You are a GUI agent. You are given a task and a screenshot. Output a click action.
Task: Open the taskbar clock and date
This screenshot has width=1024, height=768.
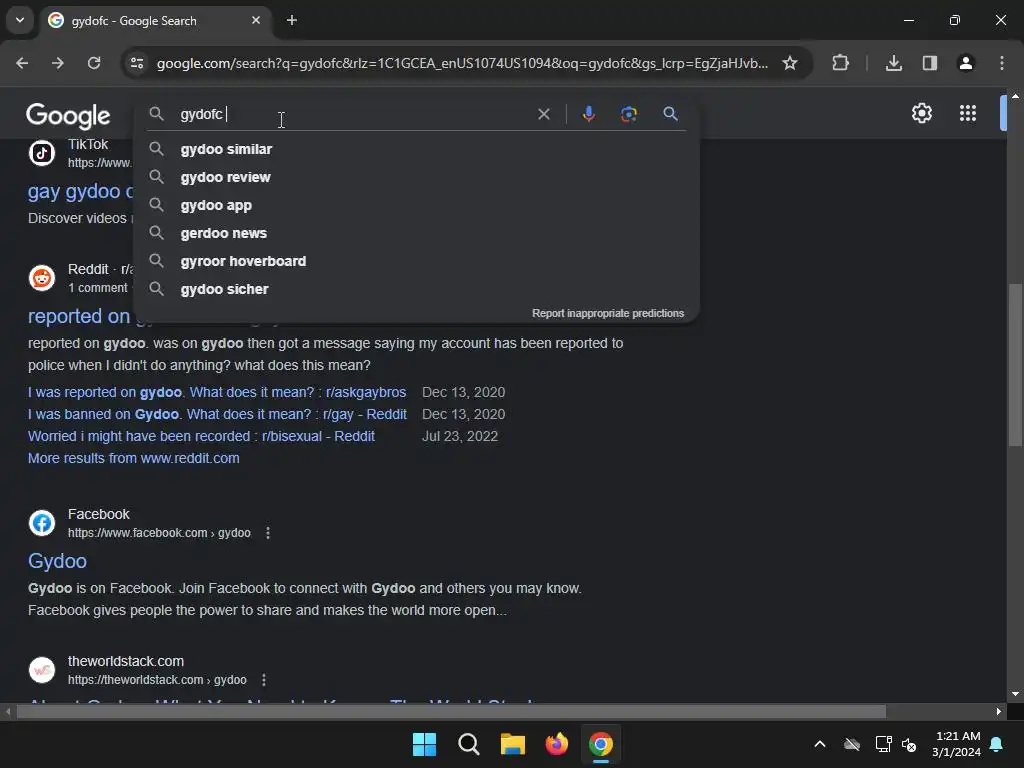pyautogui.click(x=957, y=744)
